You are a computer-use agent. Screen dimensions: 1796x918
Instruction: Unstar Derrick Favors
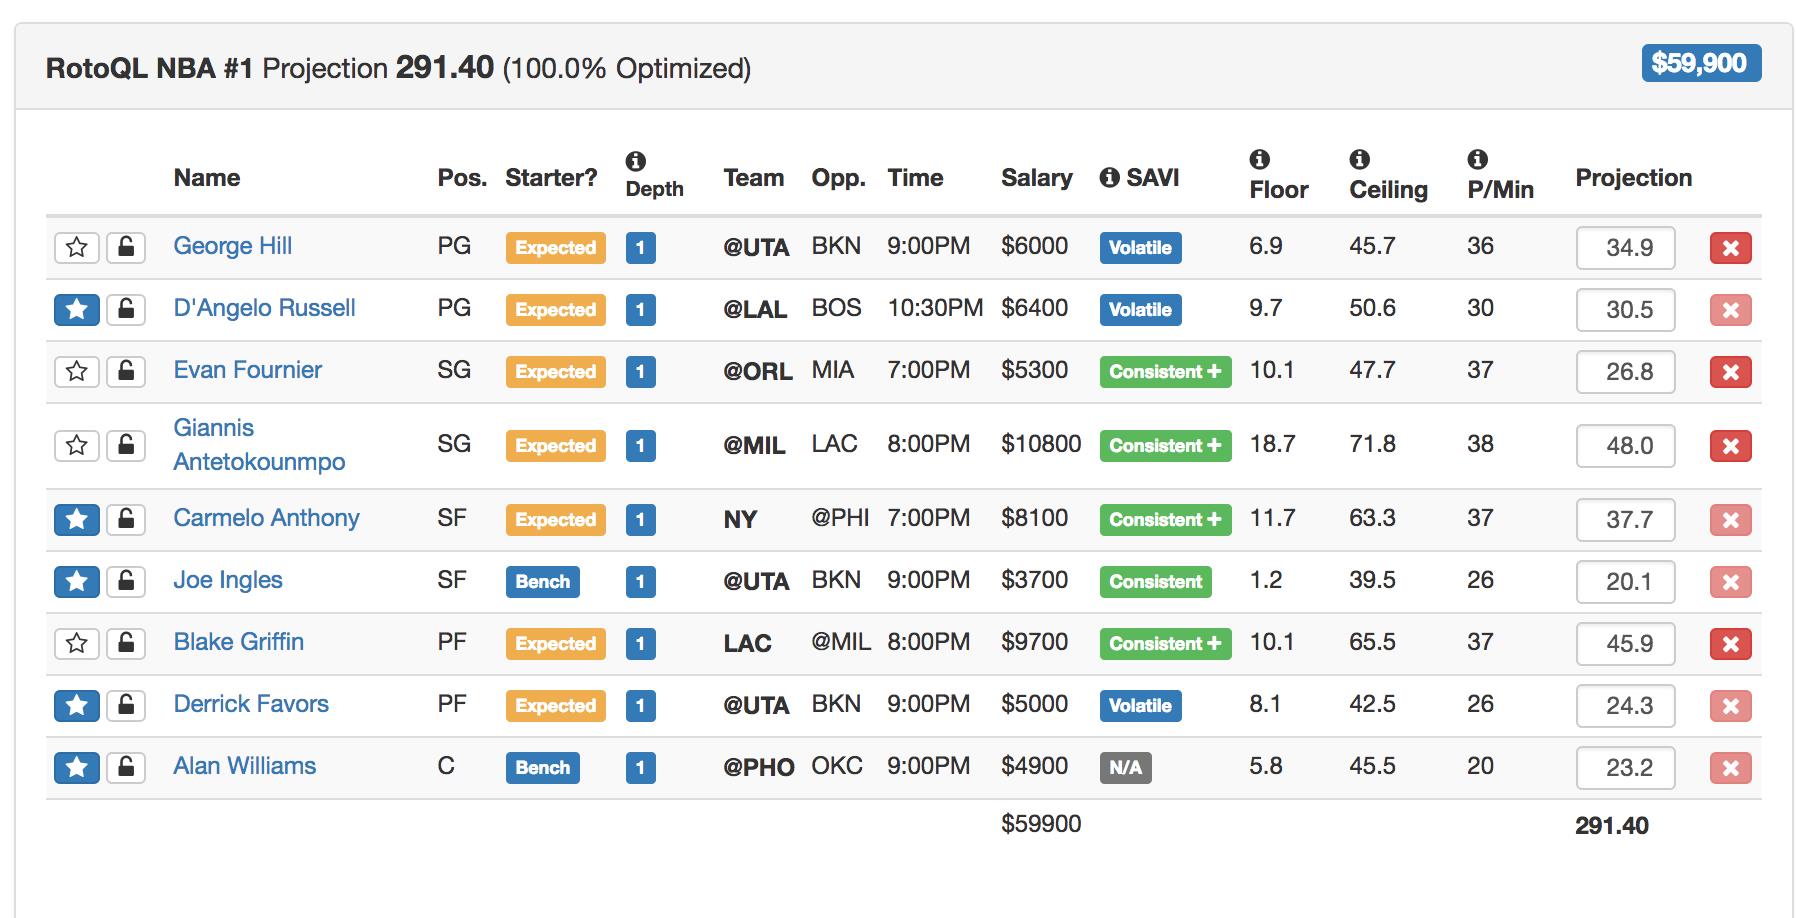[77, 705]
